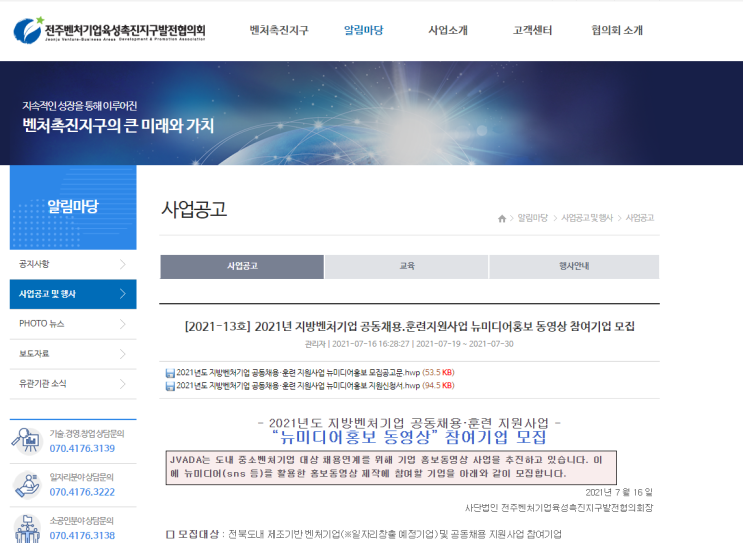The width and height of the screenshot is (743, 543).
Task: Click the last 사업공고 breadcrumb item
Action: point(640,218)
